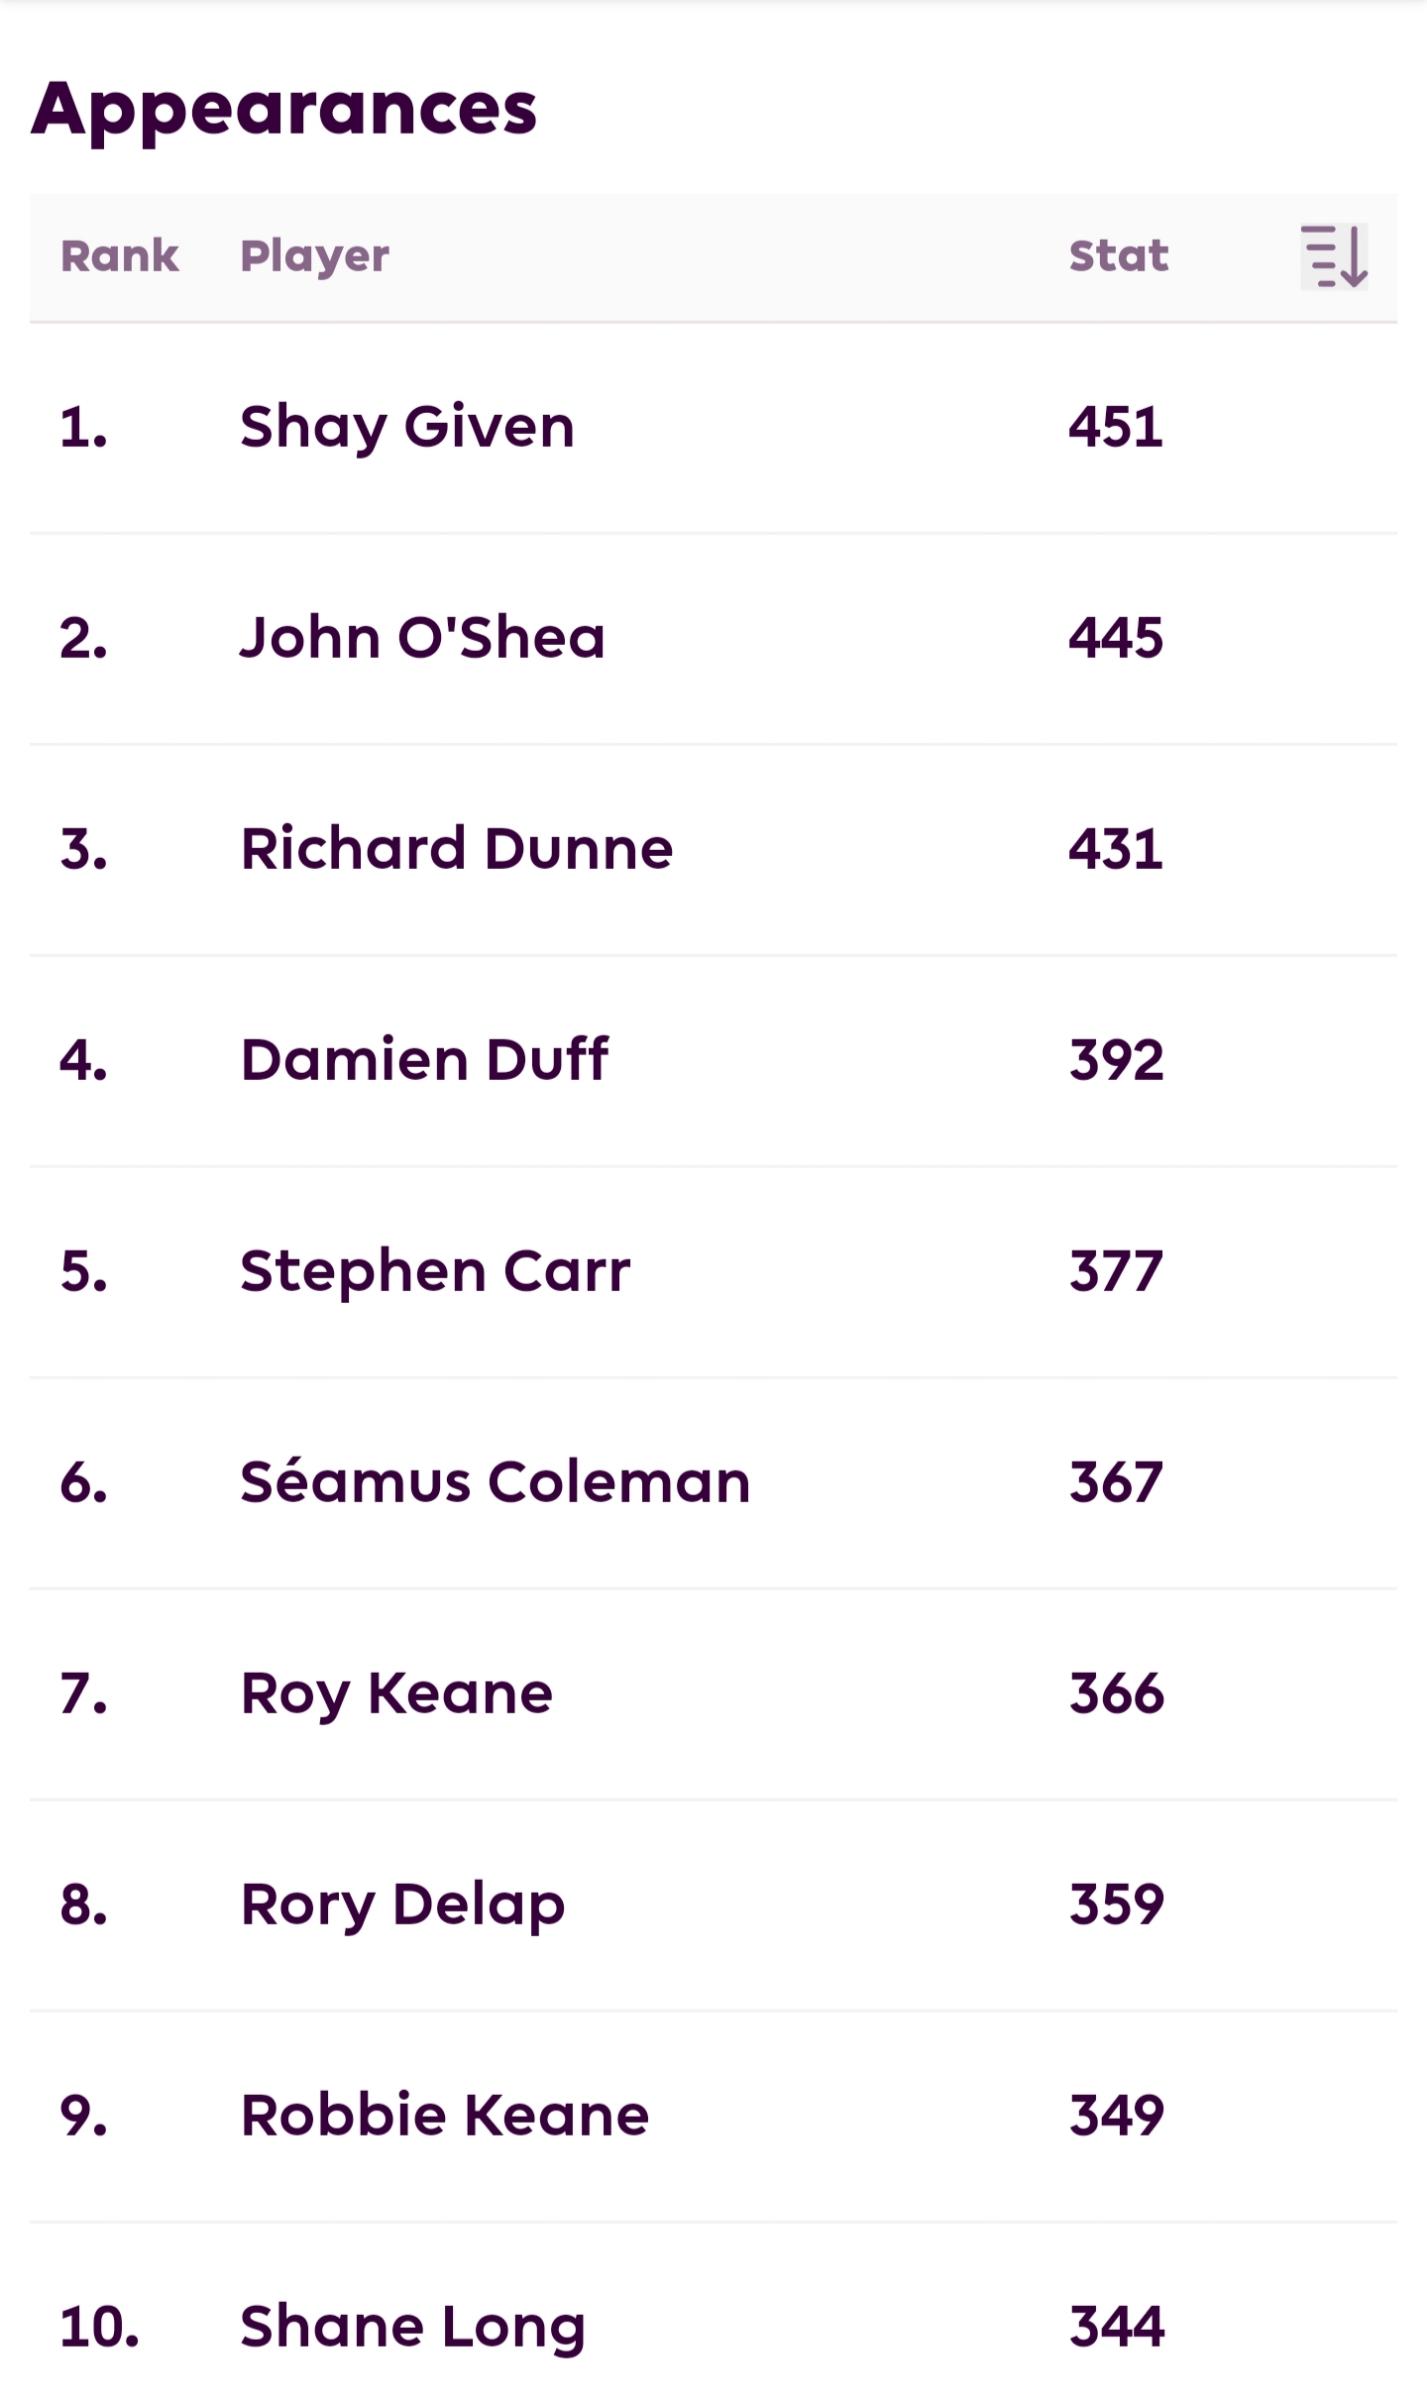Click Roy Keane's 366 stat value
The image size is (1427, 2402).
1117,1694
